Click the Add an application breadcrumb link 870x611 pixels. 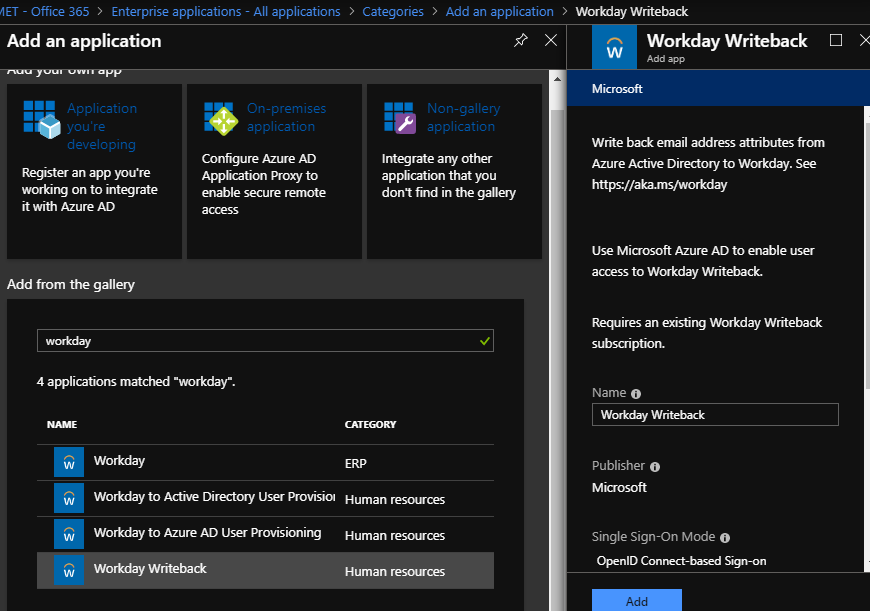(499, 12)
